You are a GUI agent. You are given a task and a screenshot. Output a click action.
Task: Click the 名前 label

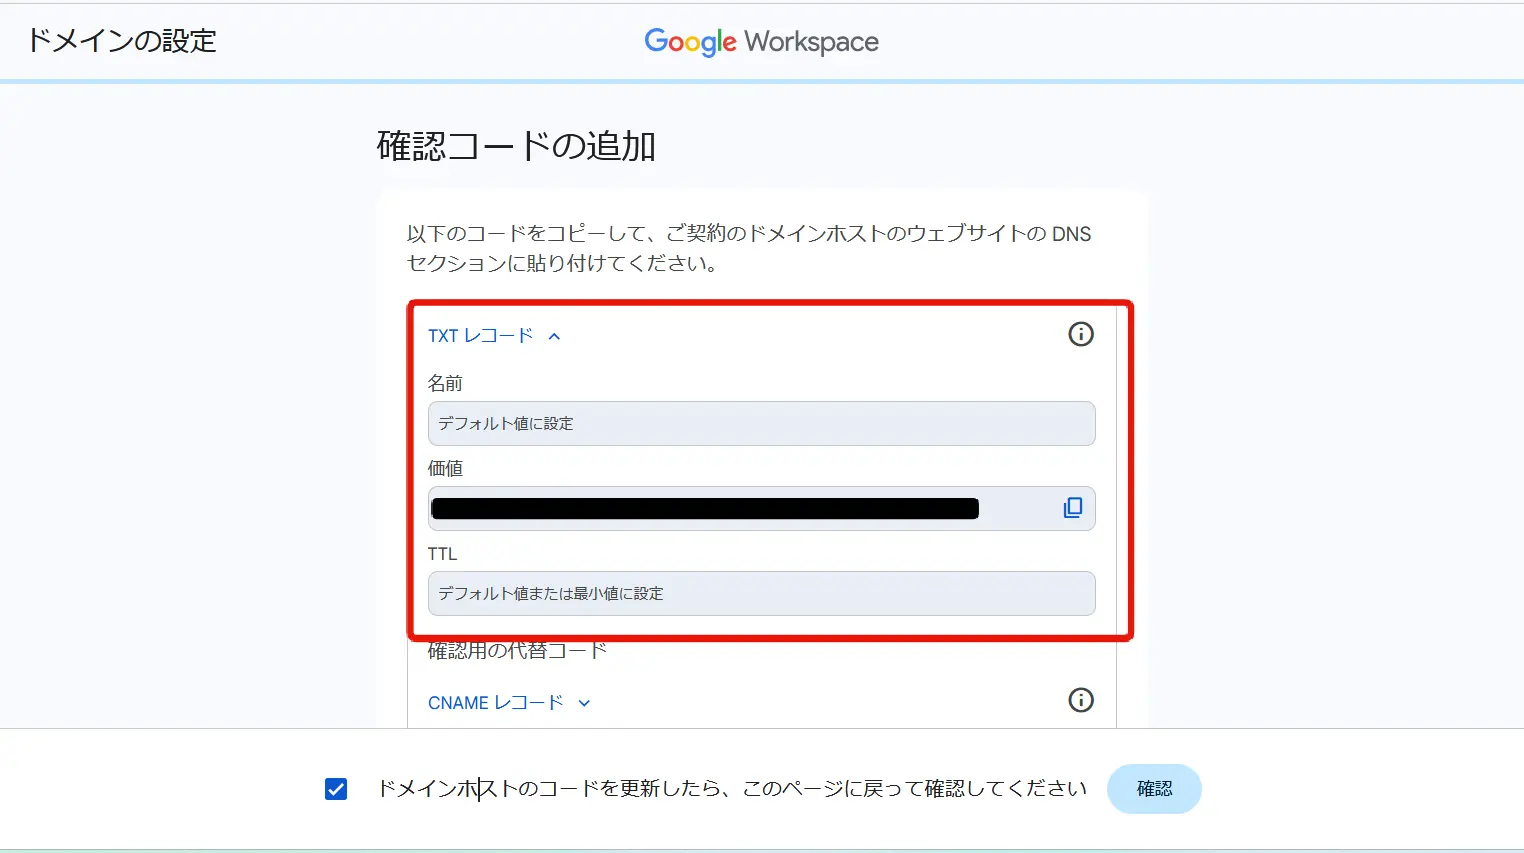pos(445,383)
